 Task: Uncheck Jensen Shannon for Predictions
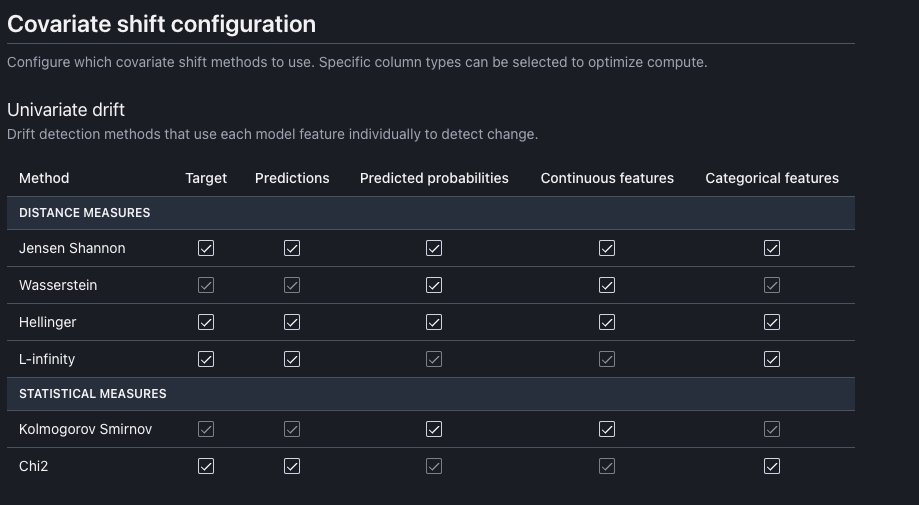(292, 248)
